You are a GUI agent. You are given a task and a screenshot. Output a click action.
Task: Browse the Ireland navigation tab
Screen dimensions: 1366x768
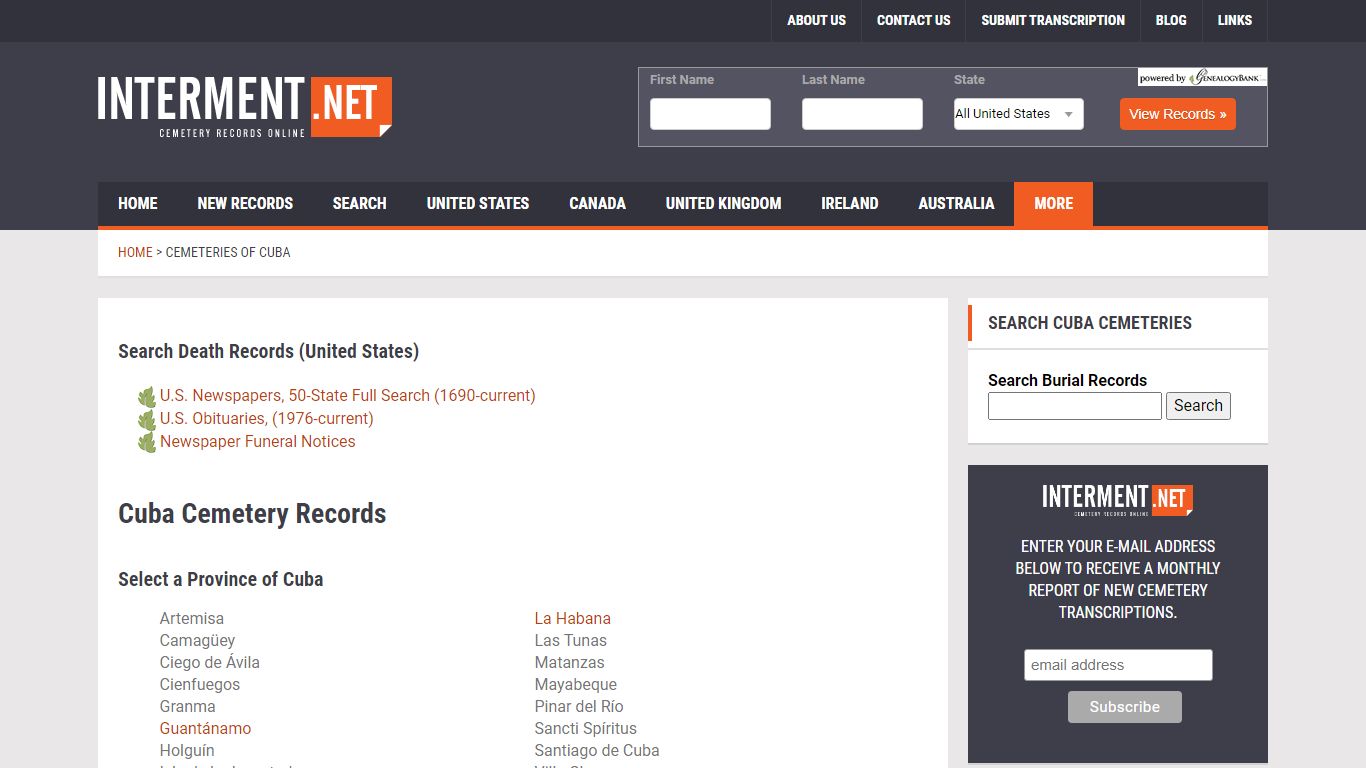(x=850, y=204)
